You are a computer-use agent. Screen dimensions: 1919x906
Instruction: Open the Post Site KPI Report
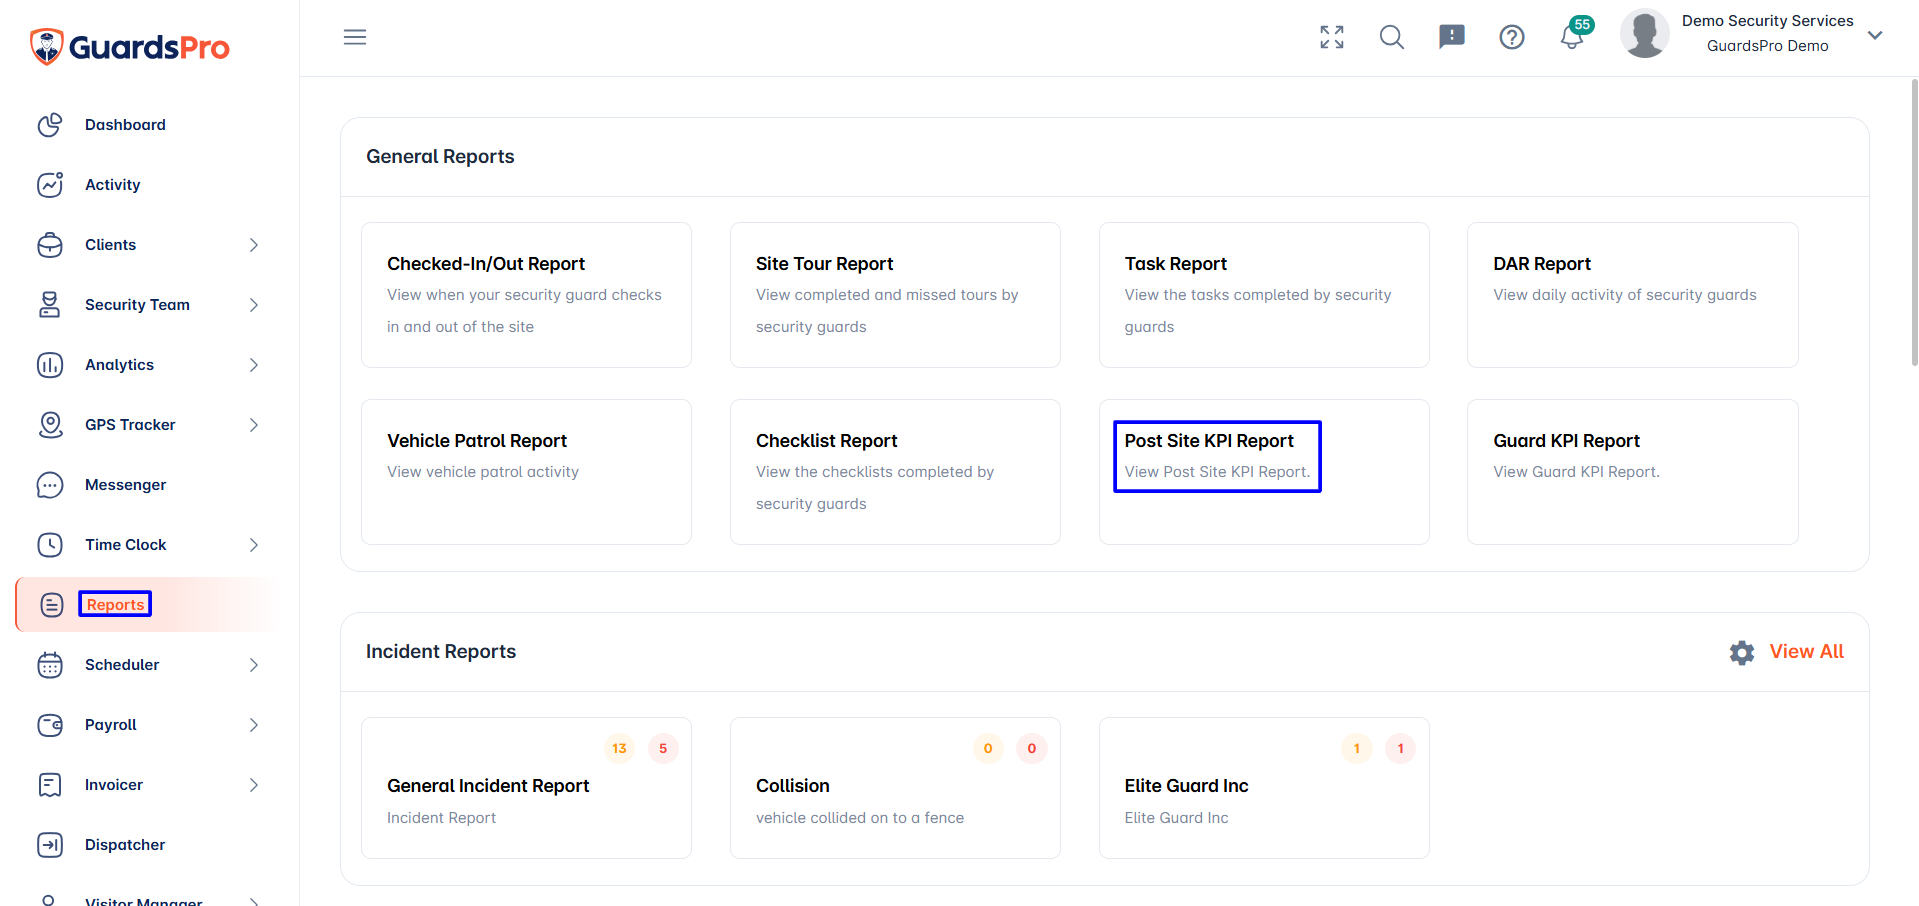click(x=1264, y=472)
